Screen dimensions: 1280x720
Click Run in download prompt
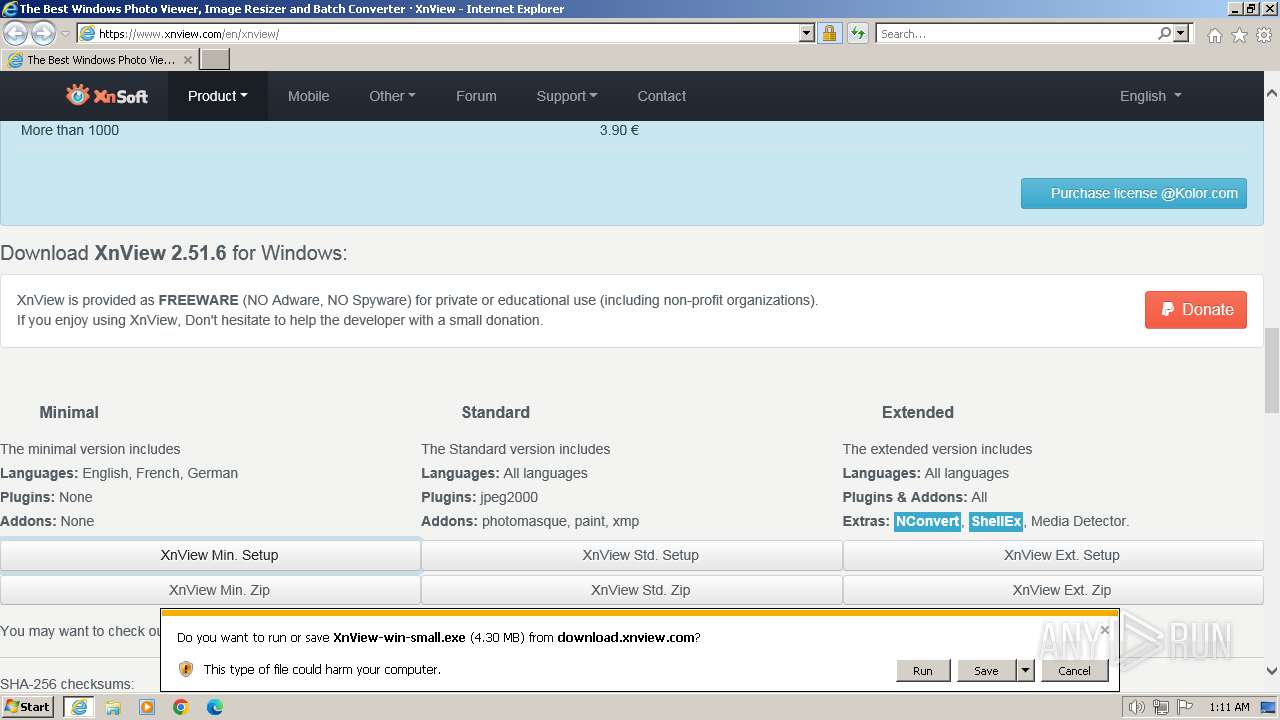(x=922, y=671)
